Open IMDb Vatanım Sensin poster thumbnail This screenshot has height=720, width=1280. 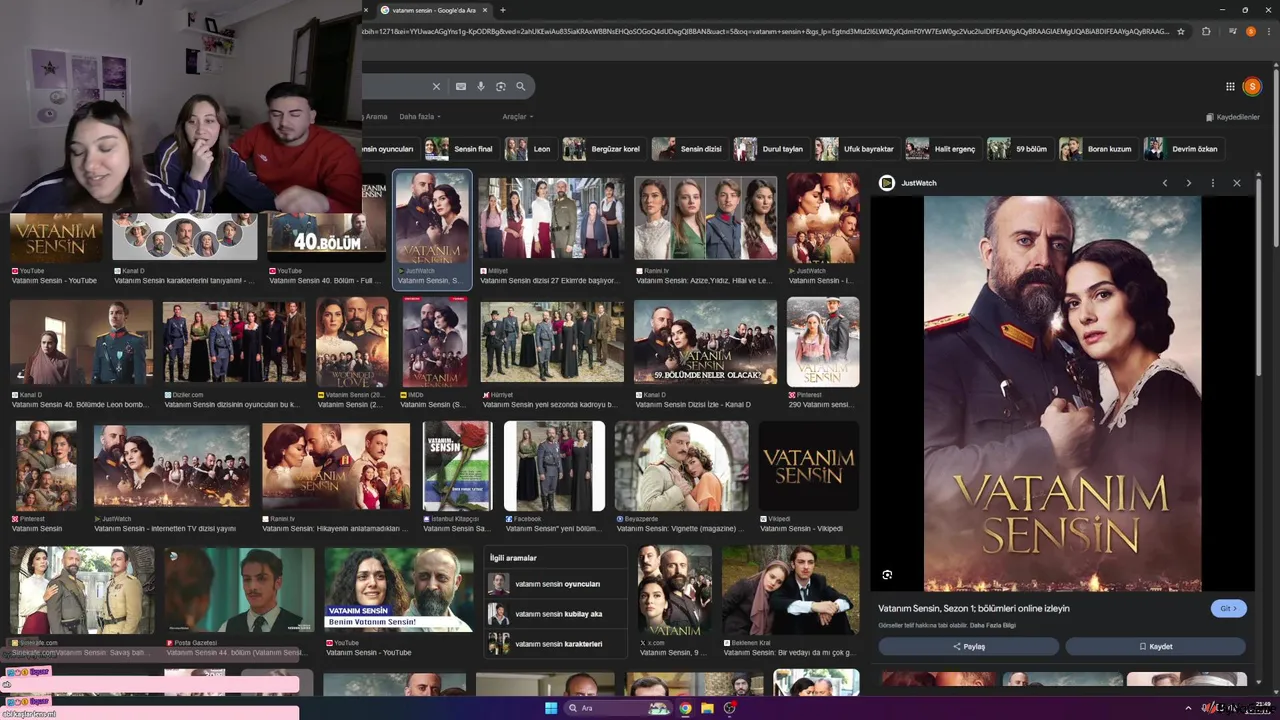click(435, 342)
